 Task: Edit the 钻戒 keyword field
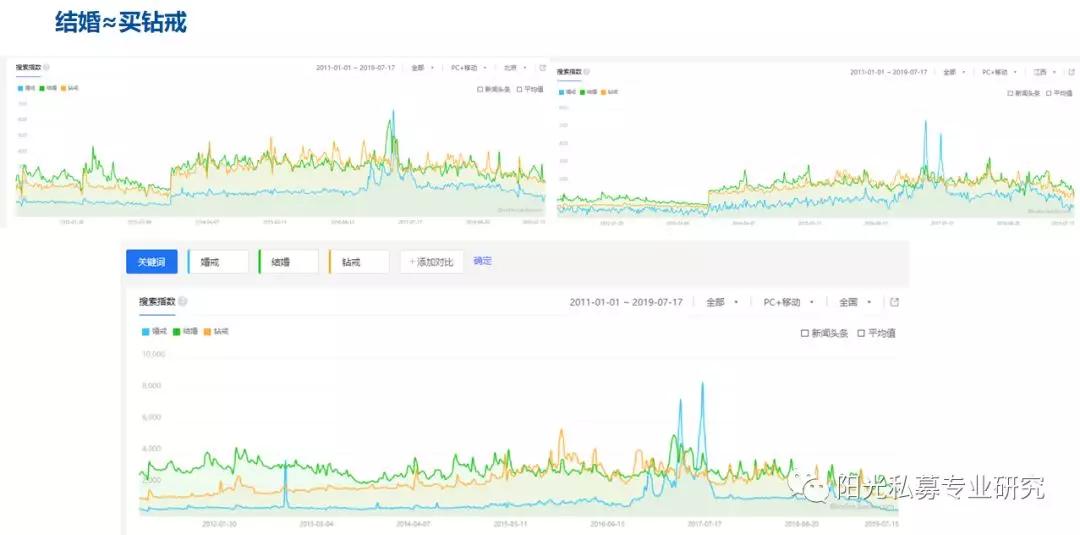(359, 262)
